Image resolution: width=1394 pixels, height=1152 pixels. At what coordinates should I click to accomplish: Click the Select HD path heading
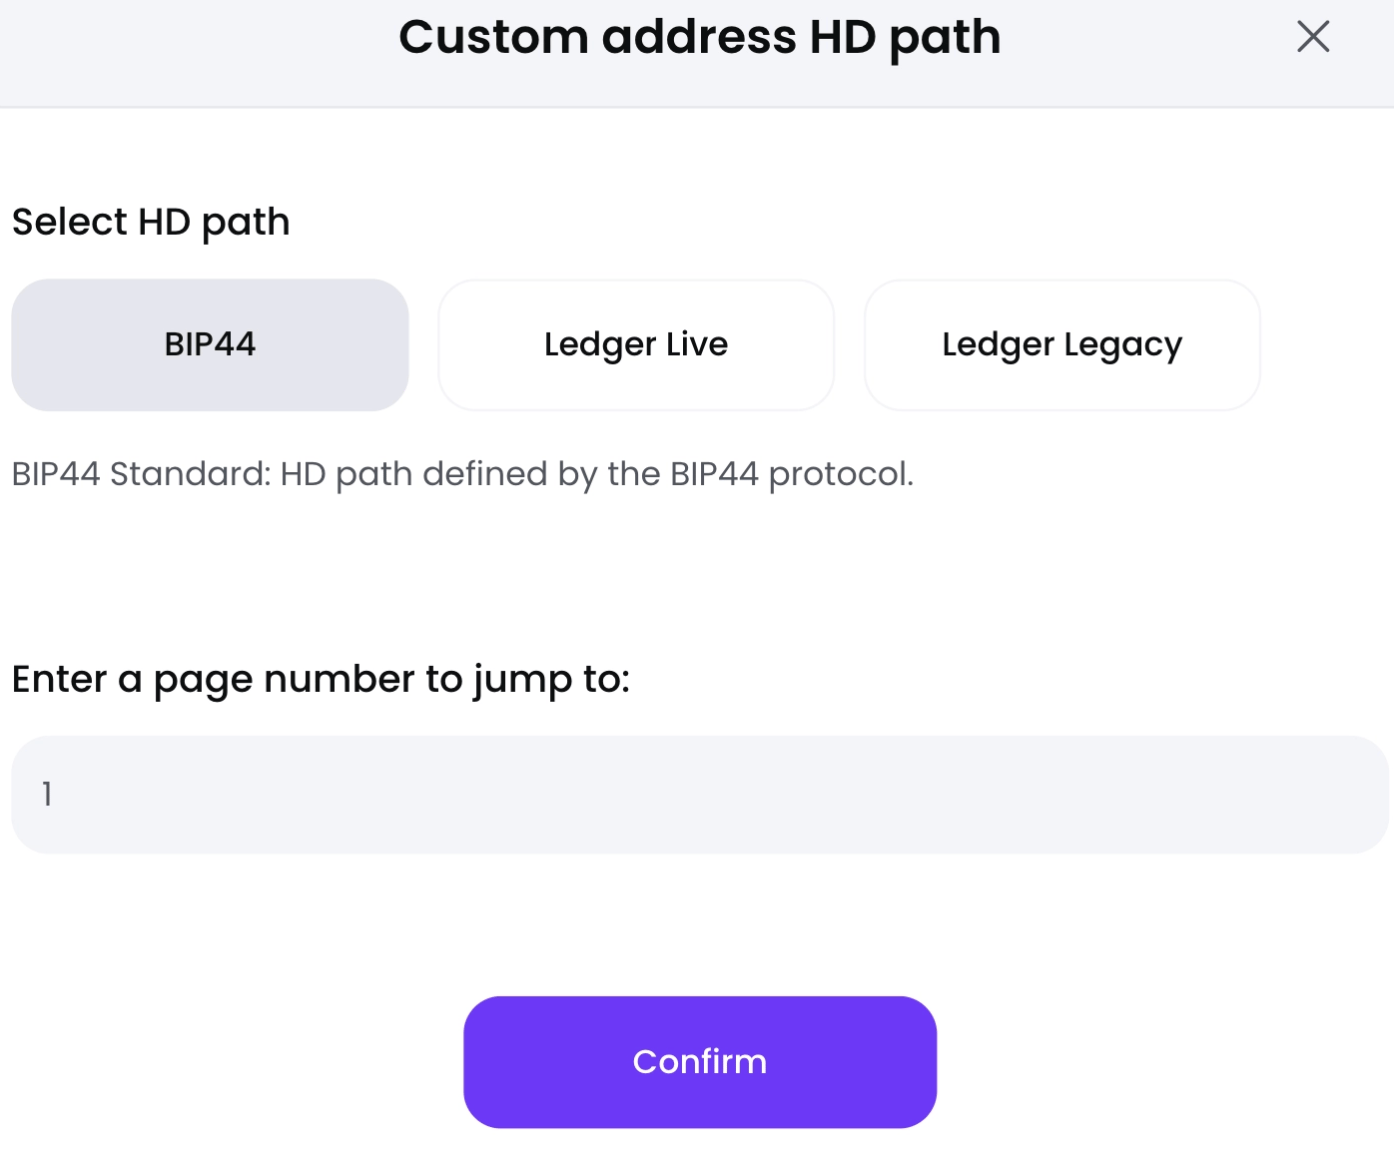(151, 222)
